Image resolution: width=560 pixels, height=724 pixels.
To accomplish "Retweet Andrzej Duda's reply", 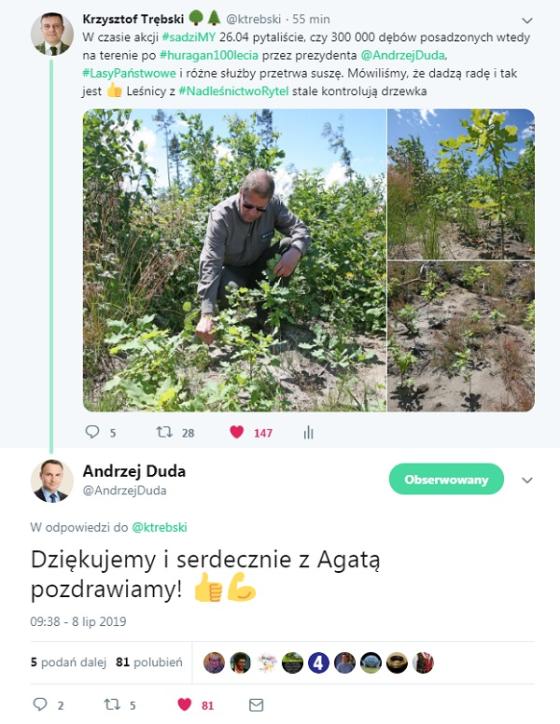I will [112, 704].
